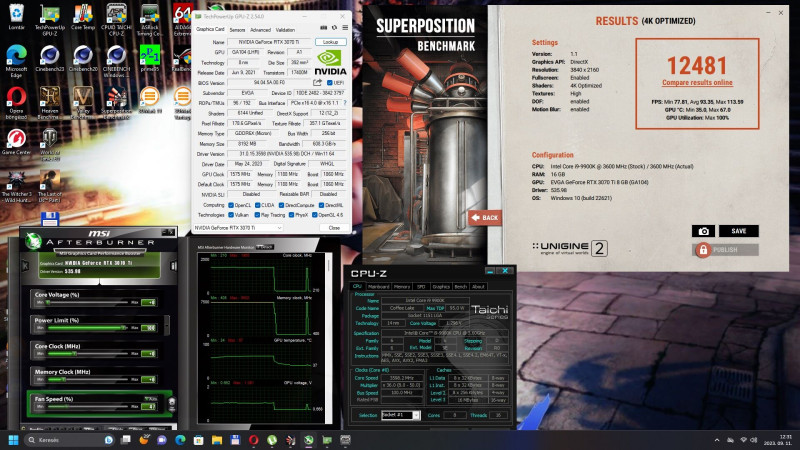Click the Afterburner fan user-define icon
The height and width of the screenshot is (450, 800).
click(x=172, y=404)
